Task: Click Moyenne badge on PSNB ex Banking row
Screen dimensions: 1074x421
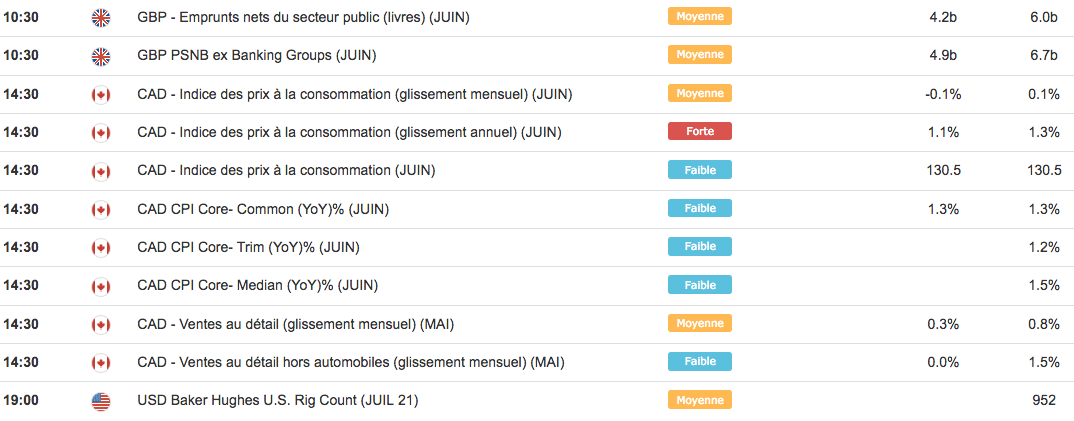Action: pos(699,54)
